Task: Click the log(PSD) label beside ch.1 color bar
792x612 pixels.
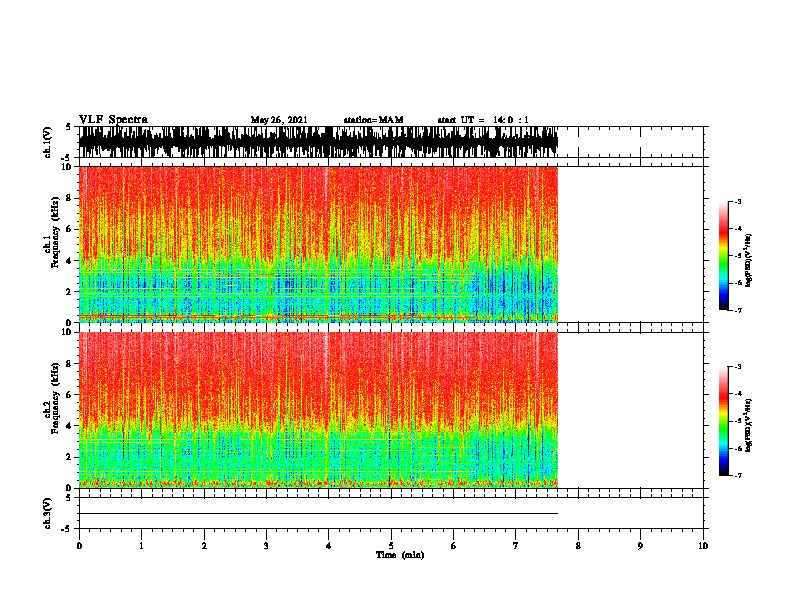Action: [x=749, y=260]
